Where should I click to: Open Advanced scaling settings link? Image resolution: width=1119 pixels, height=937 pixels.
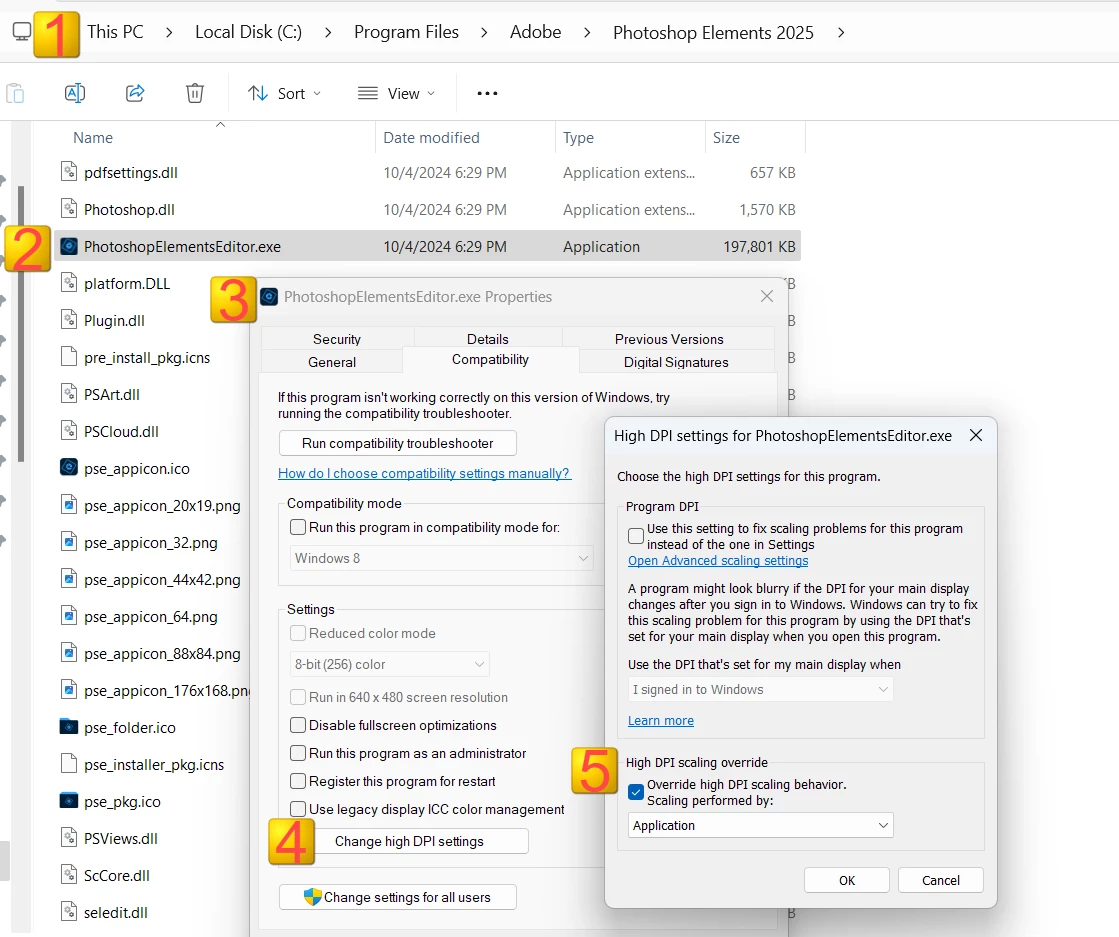tap(718, 560)
